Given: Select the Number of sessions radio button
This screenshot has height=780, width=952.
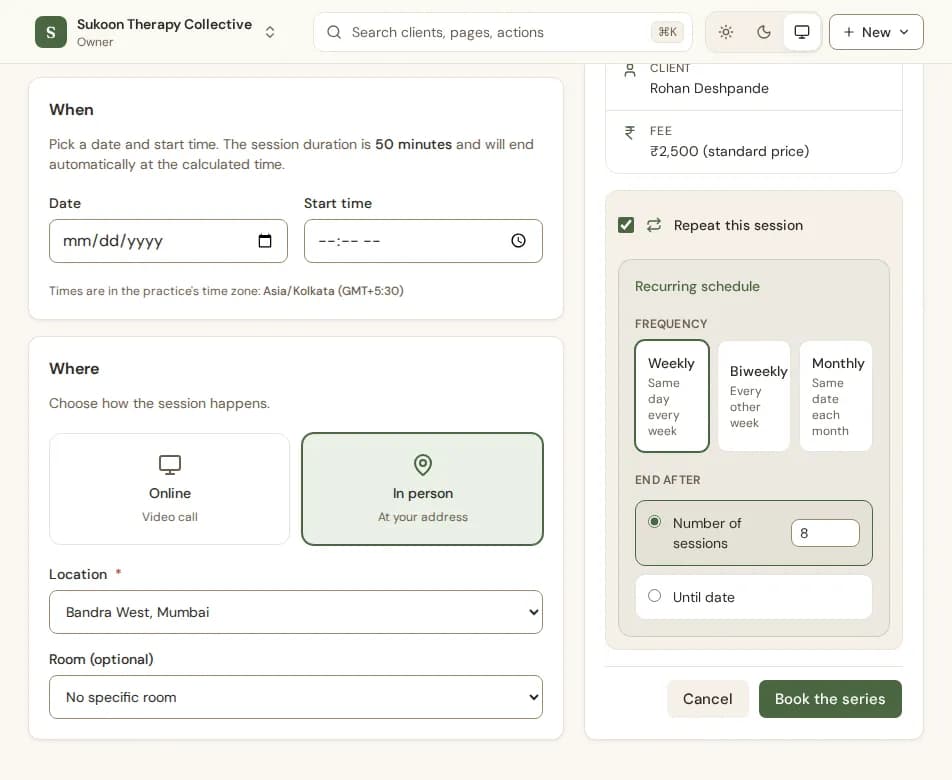Looking at the screenshot, I should [654, 521].
